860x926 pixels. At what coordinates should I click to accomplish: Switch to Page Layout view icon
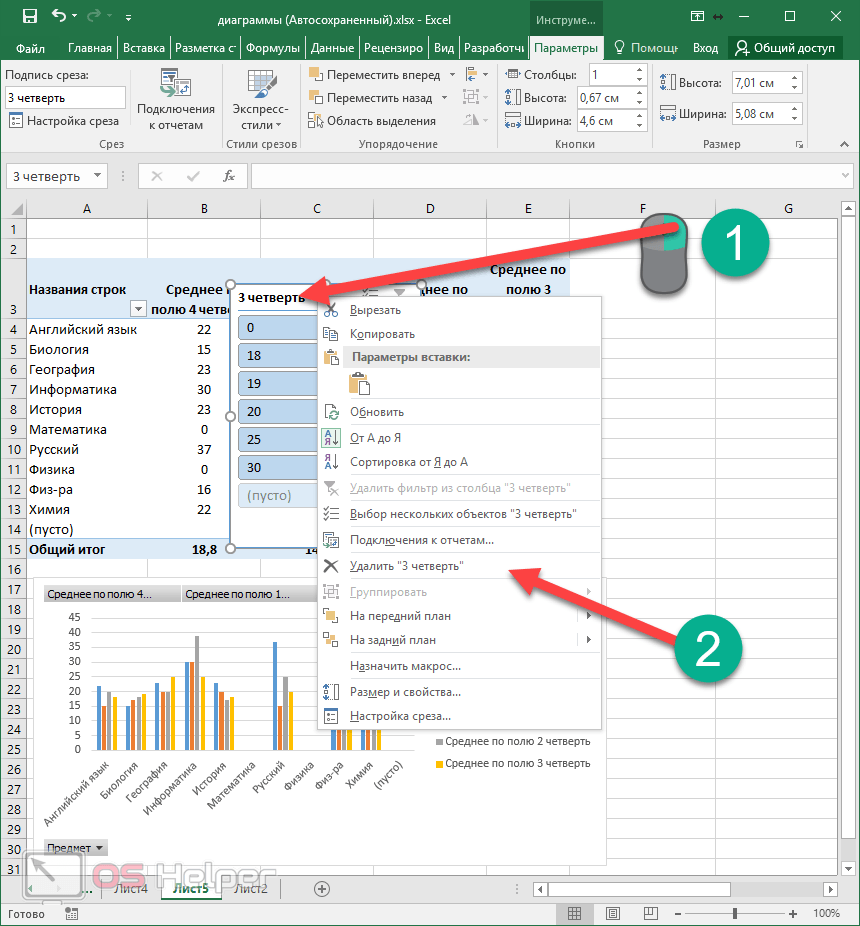[613, 913]
